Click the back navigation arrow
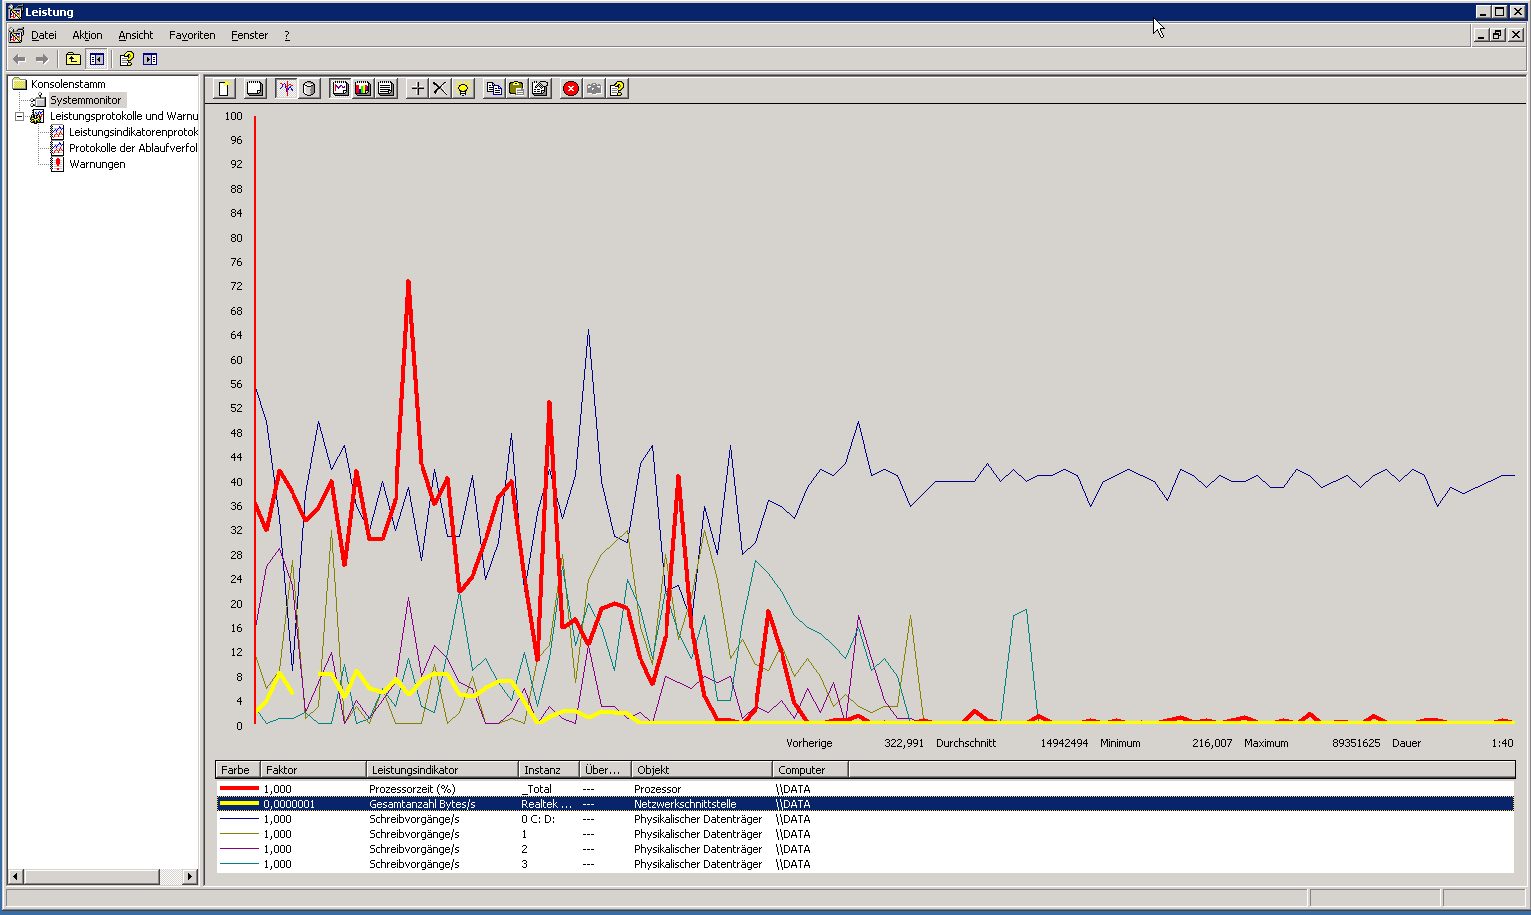The height and width of the screenshot is (915, 1531). click(17, 58)
